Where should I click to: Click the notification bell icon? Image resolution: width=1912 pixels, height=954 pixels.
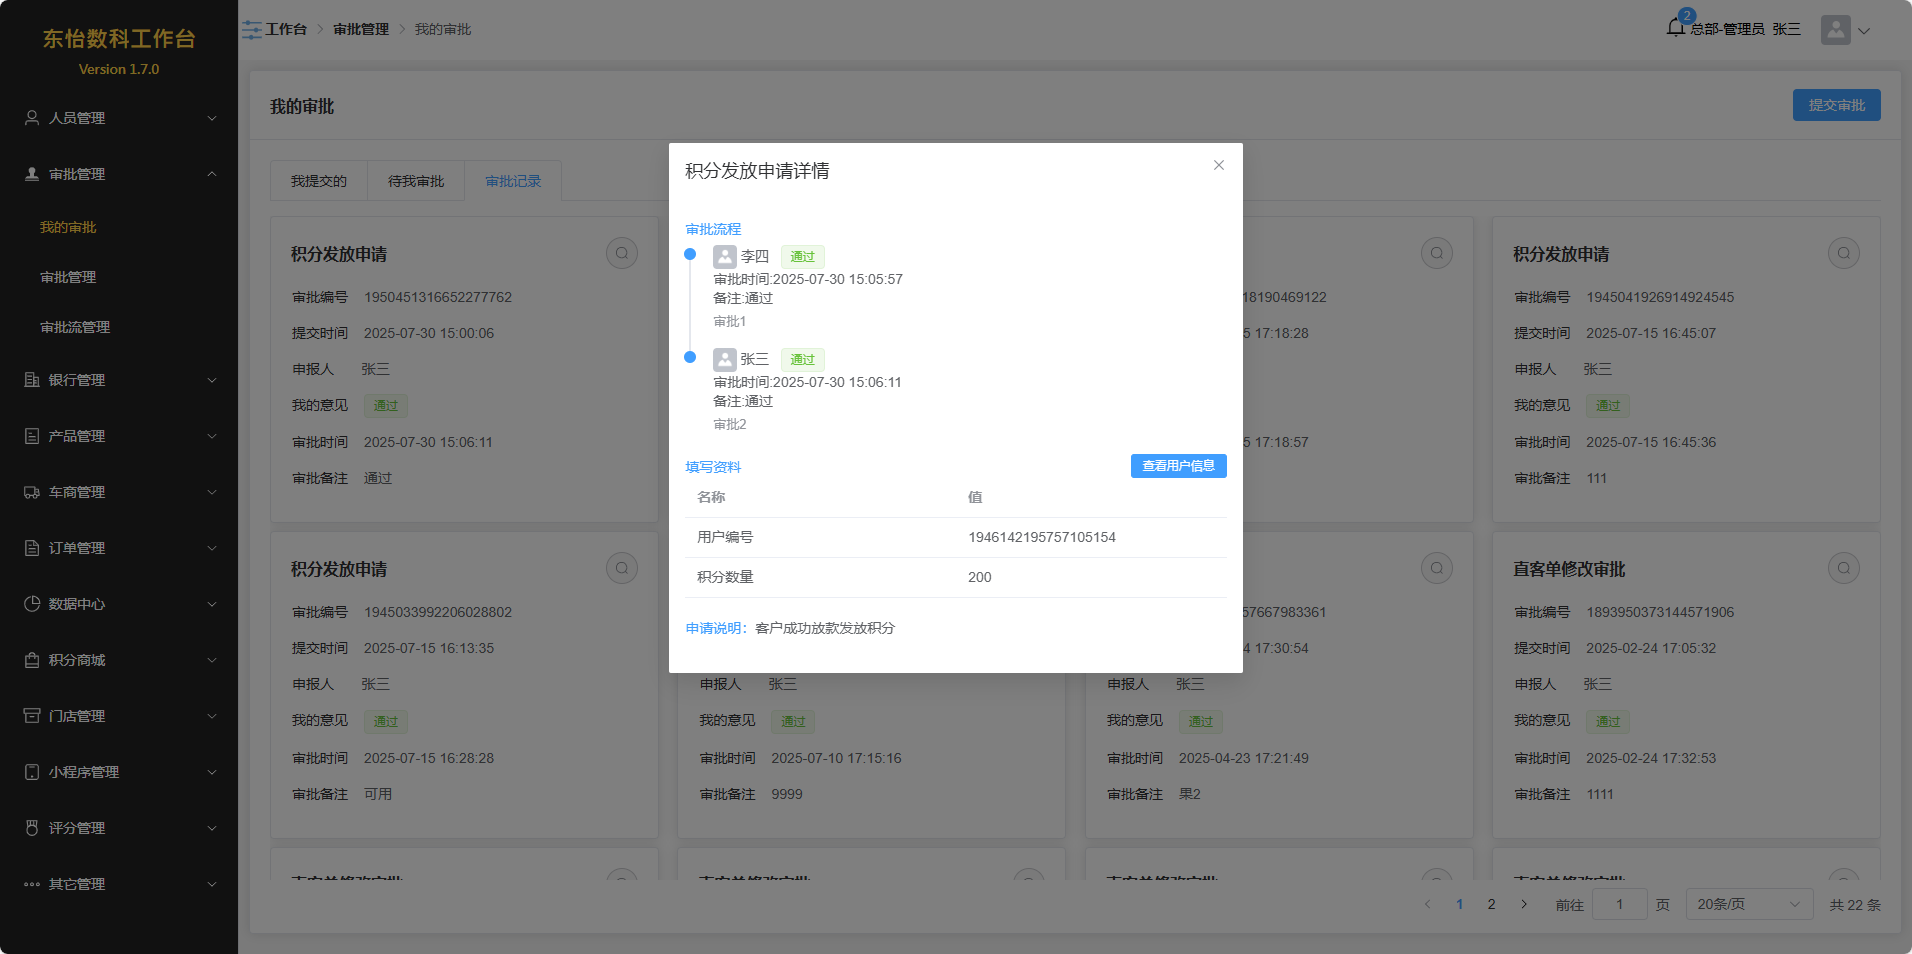click(x=1676, y=28)
